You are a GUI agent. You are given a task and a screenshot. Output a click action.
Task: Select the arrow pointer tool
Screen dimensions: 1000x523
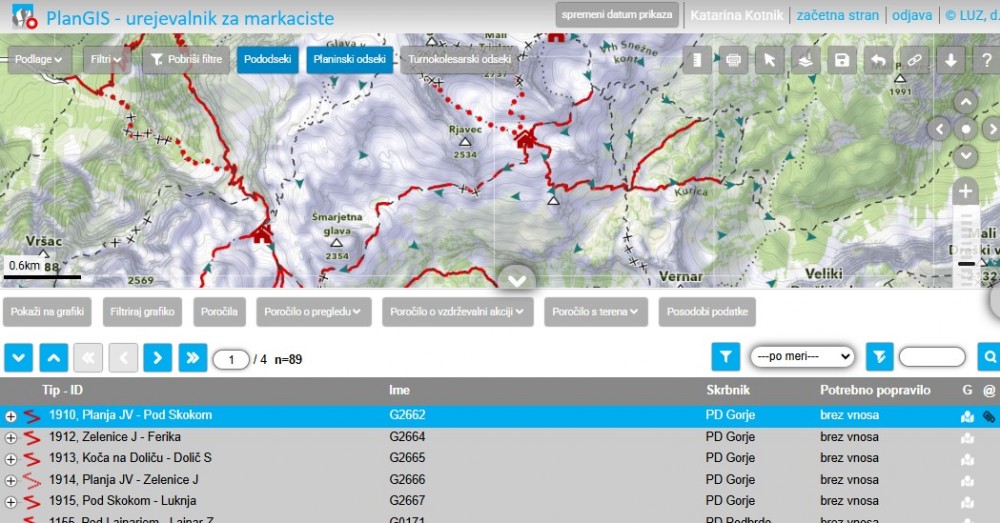[x=769, y=60]
